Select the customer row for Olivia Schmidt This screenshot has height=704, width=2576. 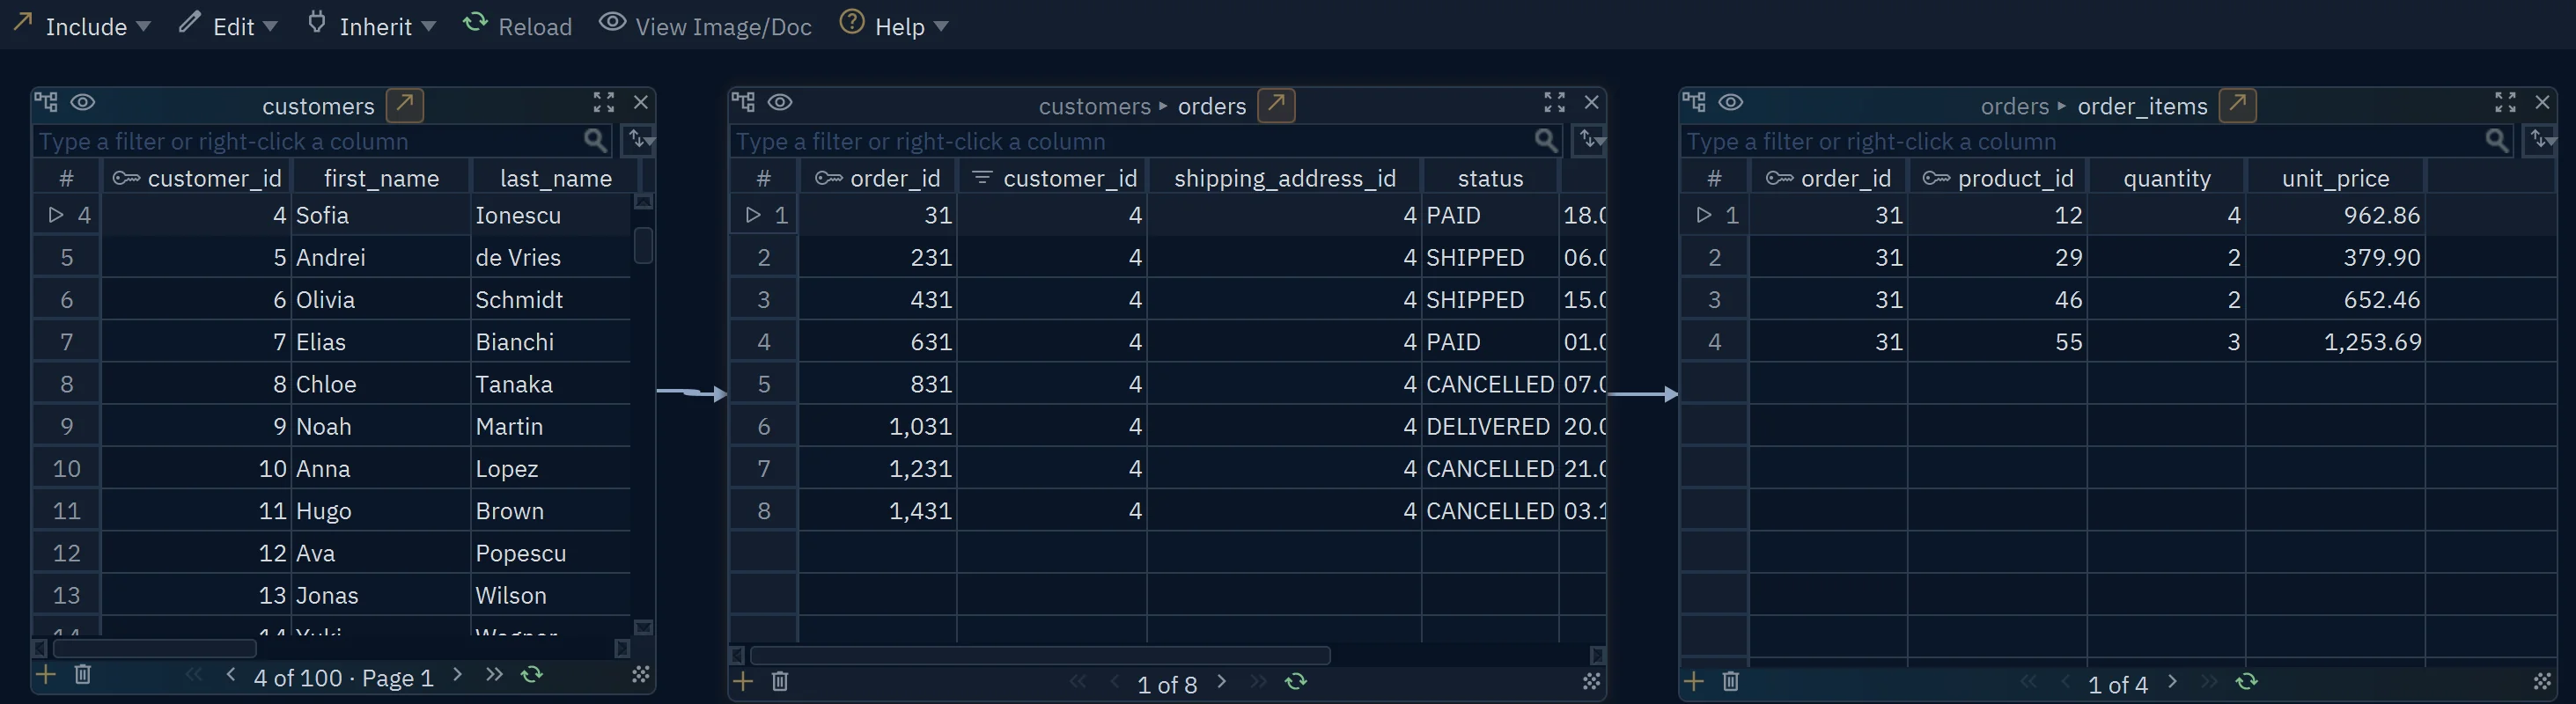pyautogui.click(x=332, y=299)
